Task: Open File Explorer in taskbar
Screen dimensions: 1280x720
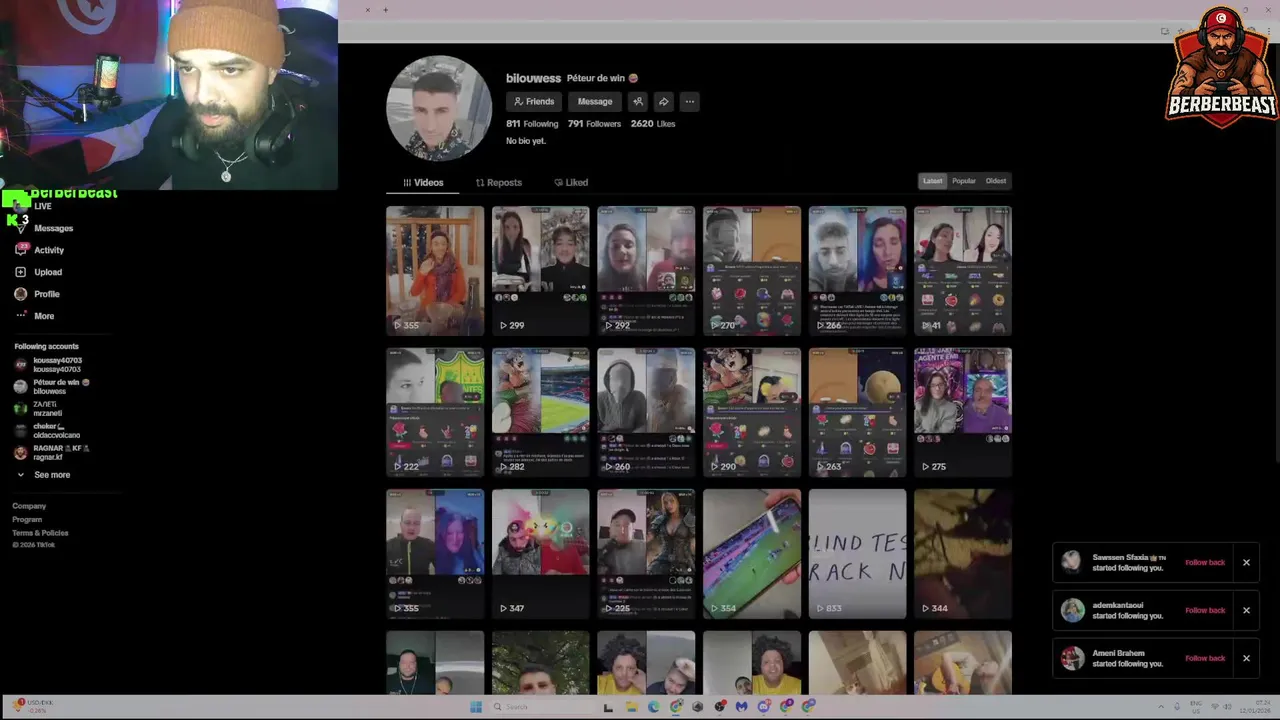Action: pyautogui.click(x=631, y=707)
